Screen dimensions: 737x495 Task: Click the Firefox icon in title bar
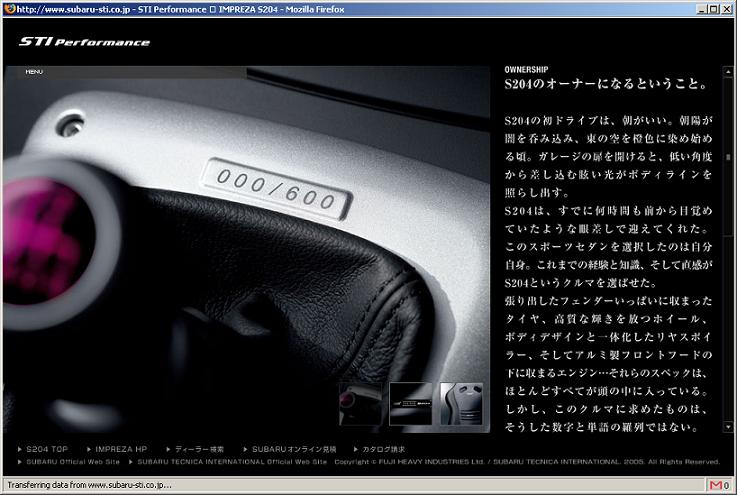click(x=10, y=9)
